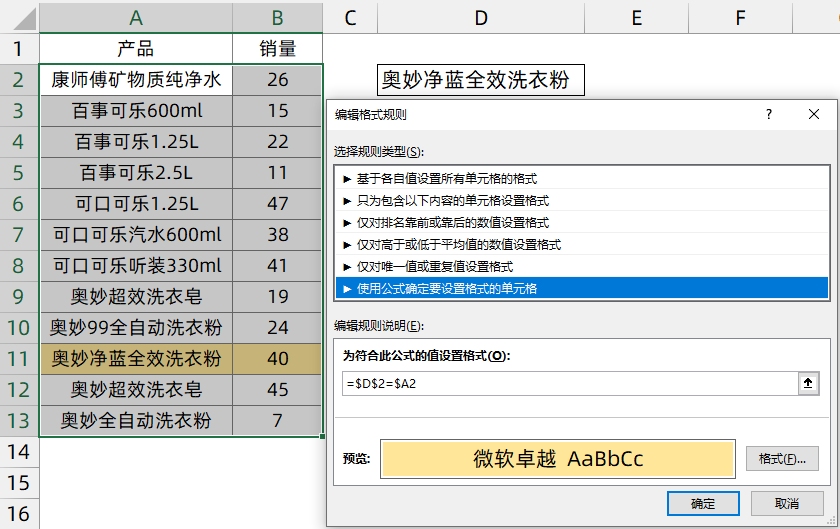Click sales value 38
Screen dimensions: 840x529
pyautogui.click(x=278, y=235)
